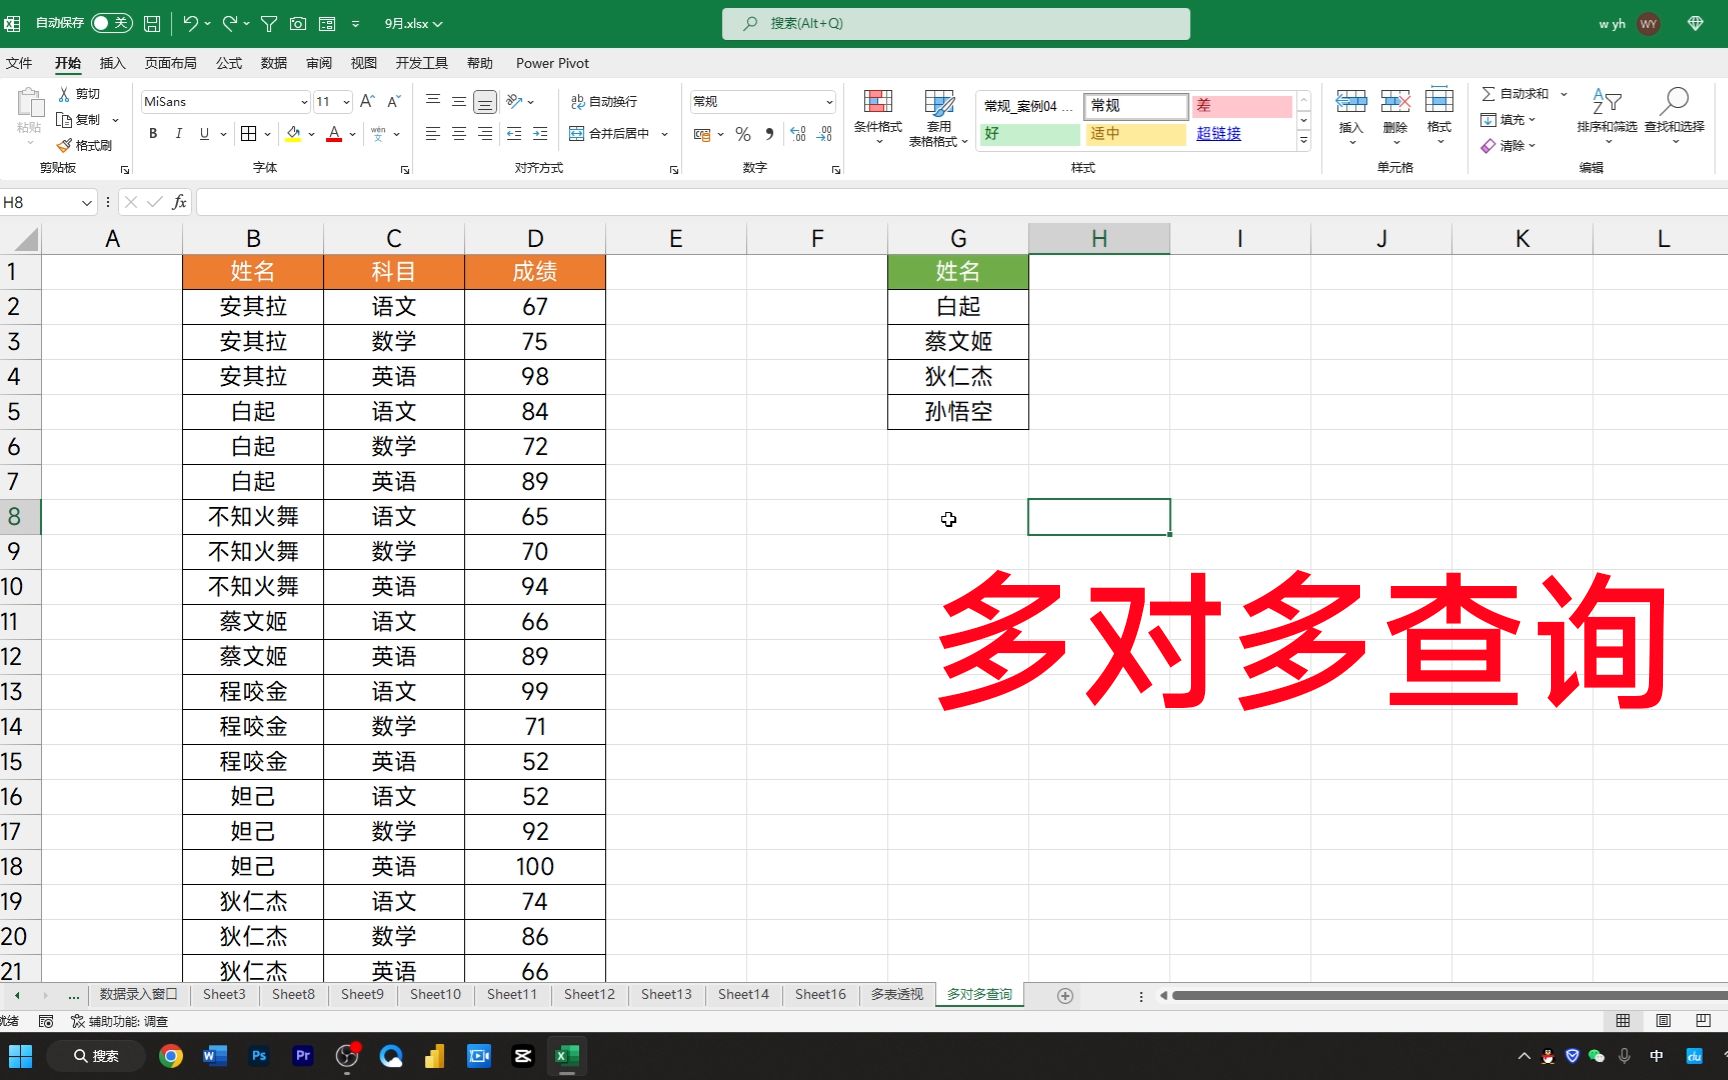Apply the 超链接 cell style
Screen dimensions: 1728x1080
coord(1218,133)
